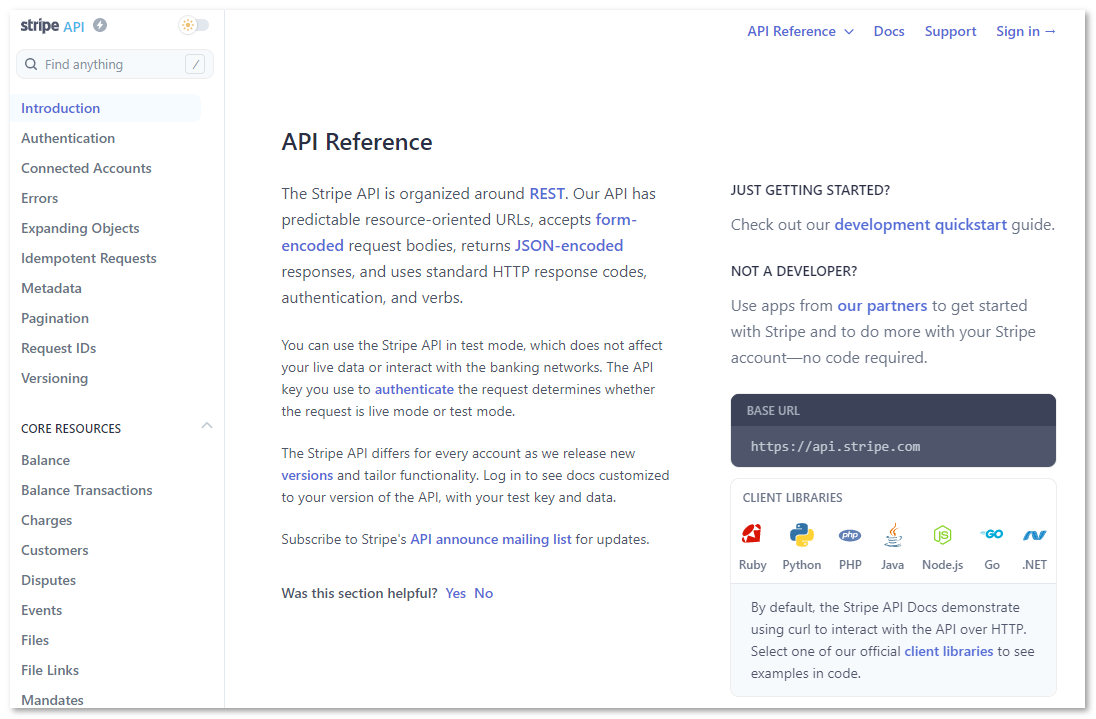Open Errors sidebar item

39,198
